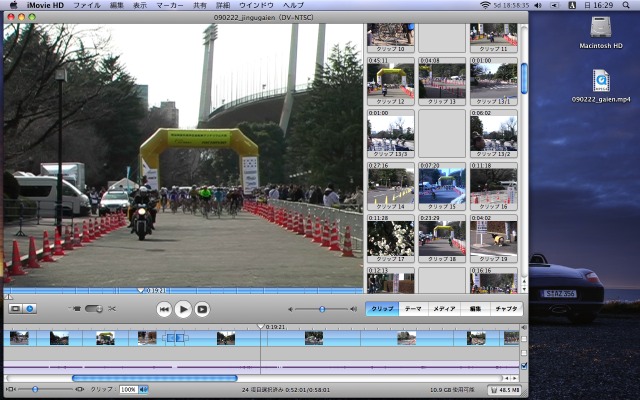Play the movie in full screen
640x400 pixels.
tap(202, 309)
